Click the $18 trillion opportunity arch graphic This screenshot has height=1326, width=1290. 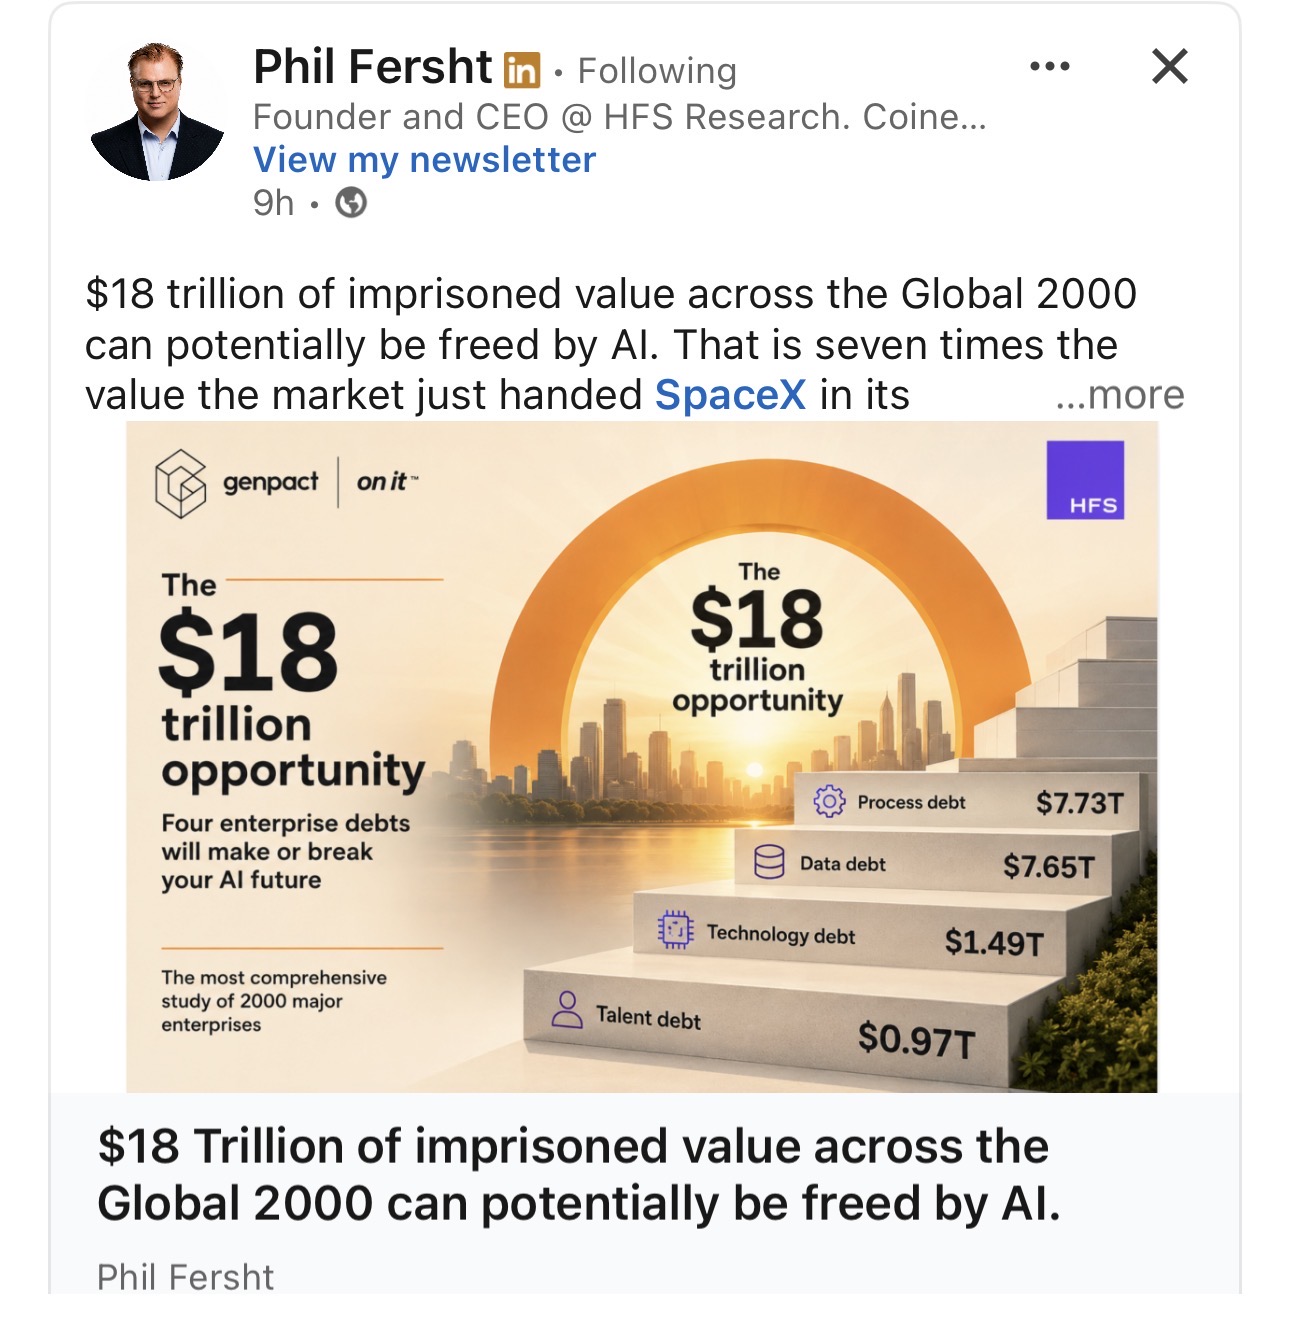point(758,640)
